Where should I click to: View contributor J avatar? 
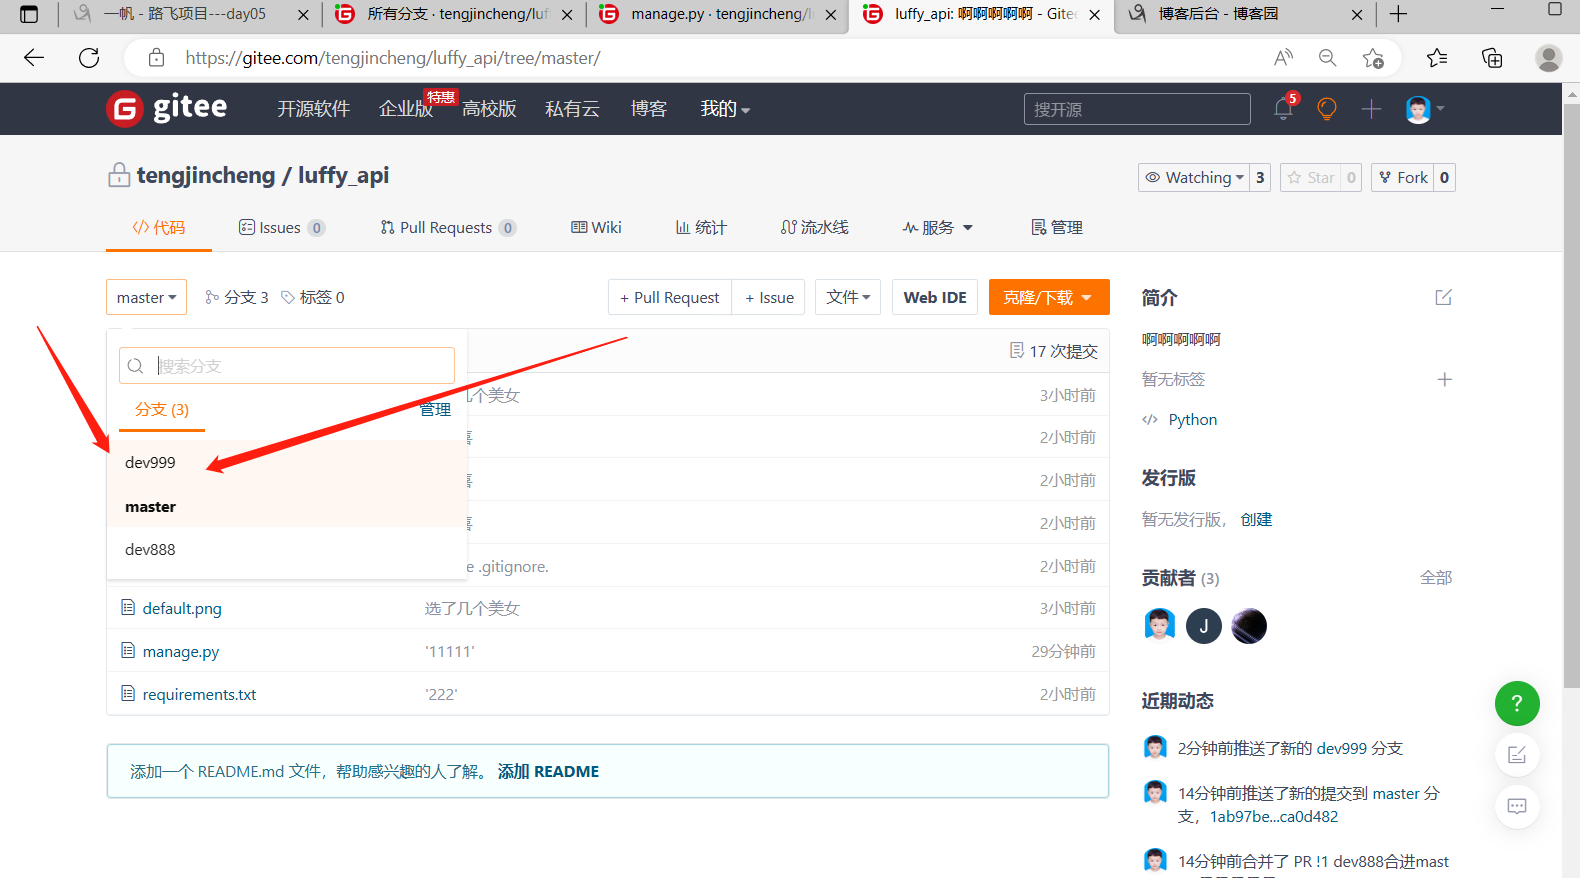tap(1204, 626)
